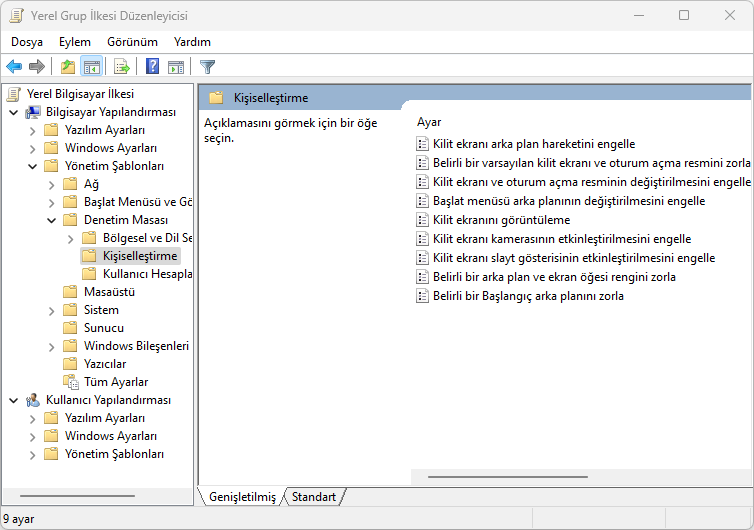The height and width of the screenshot is (530, 754).
Task: Select Tüm Ayarlar tree item
Action: click(116, 382)
